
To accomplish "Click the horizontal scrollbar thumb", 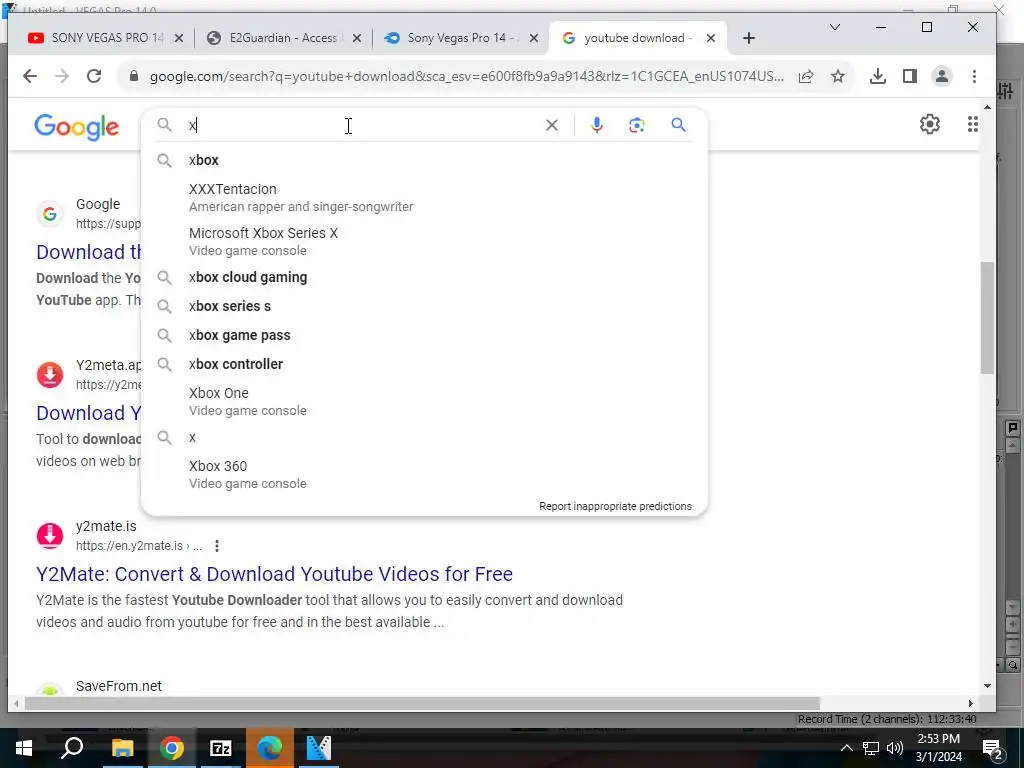I will (422, 703).
